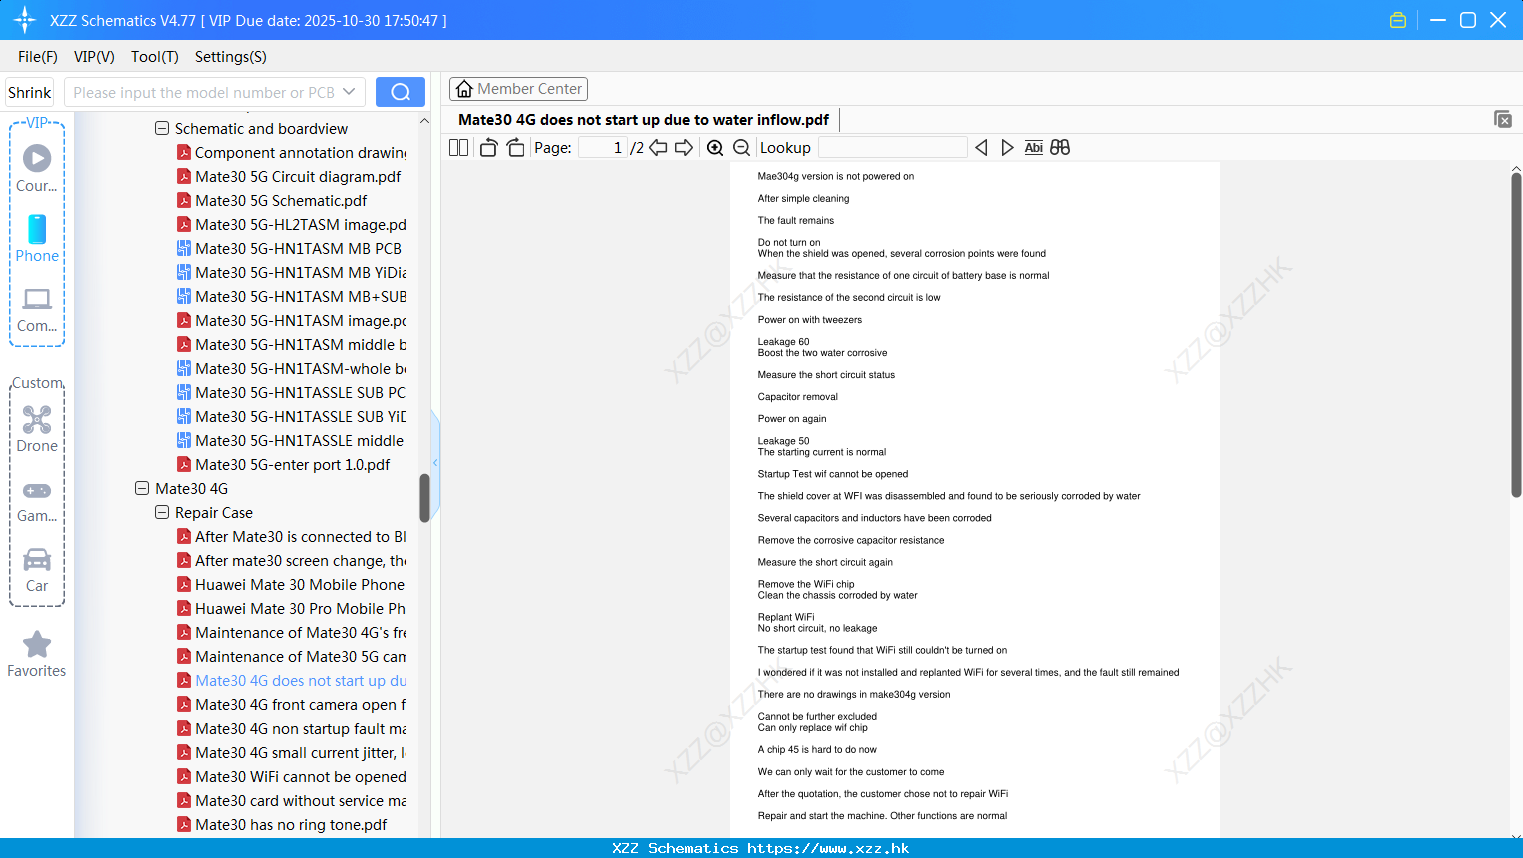Open Mate30 5G-HN1TASM MB+SUB file
This screenshot has height=858, width=1523.
point(292,297)
